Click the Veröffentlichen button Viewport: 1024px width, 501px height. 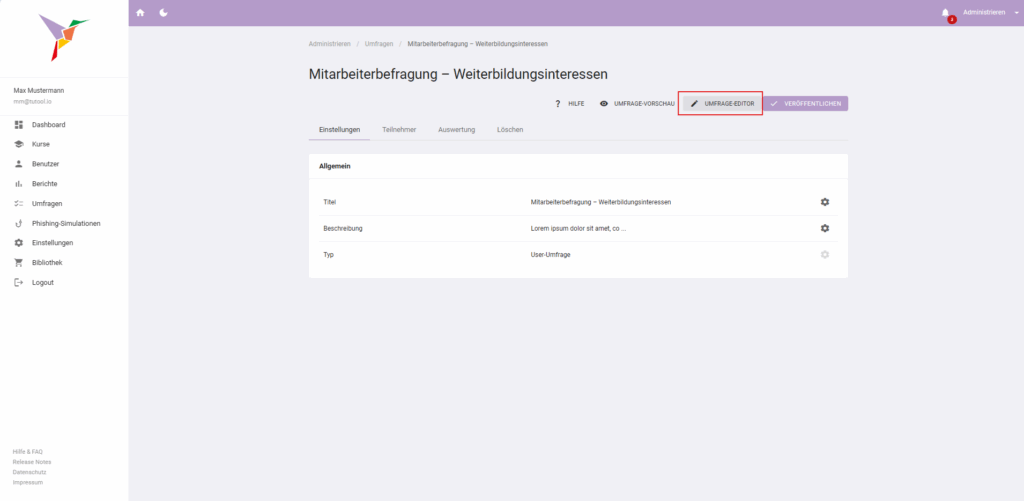tap(806, 104)
